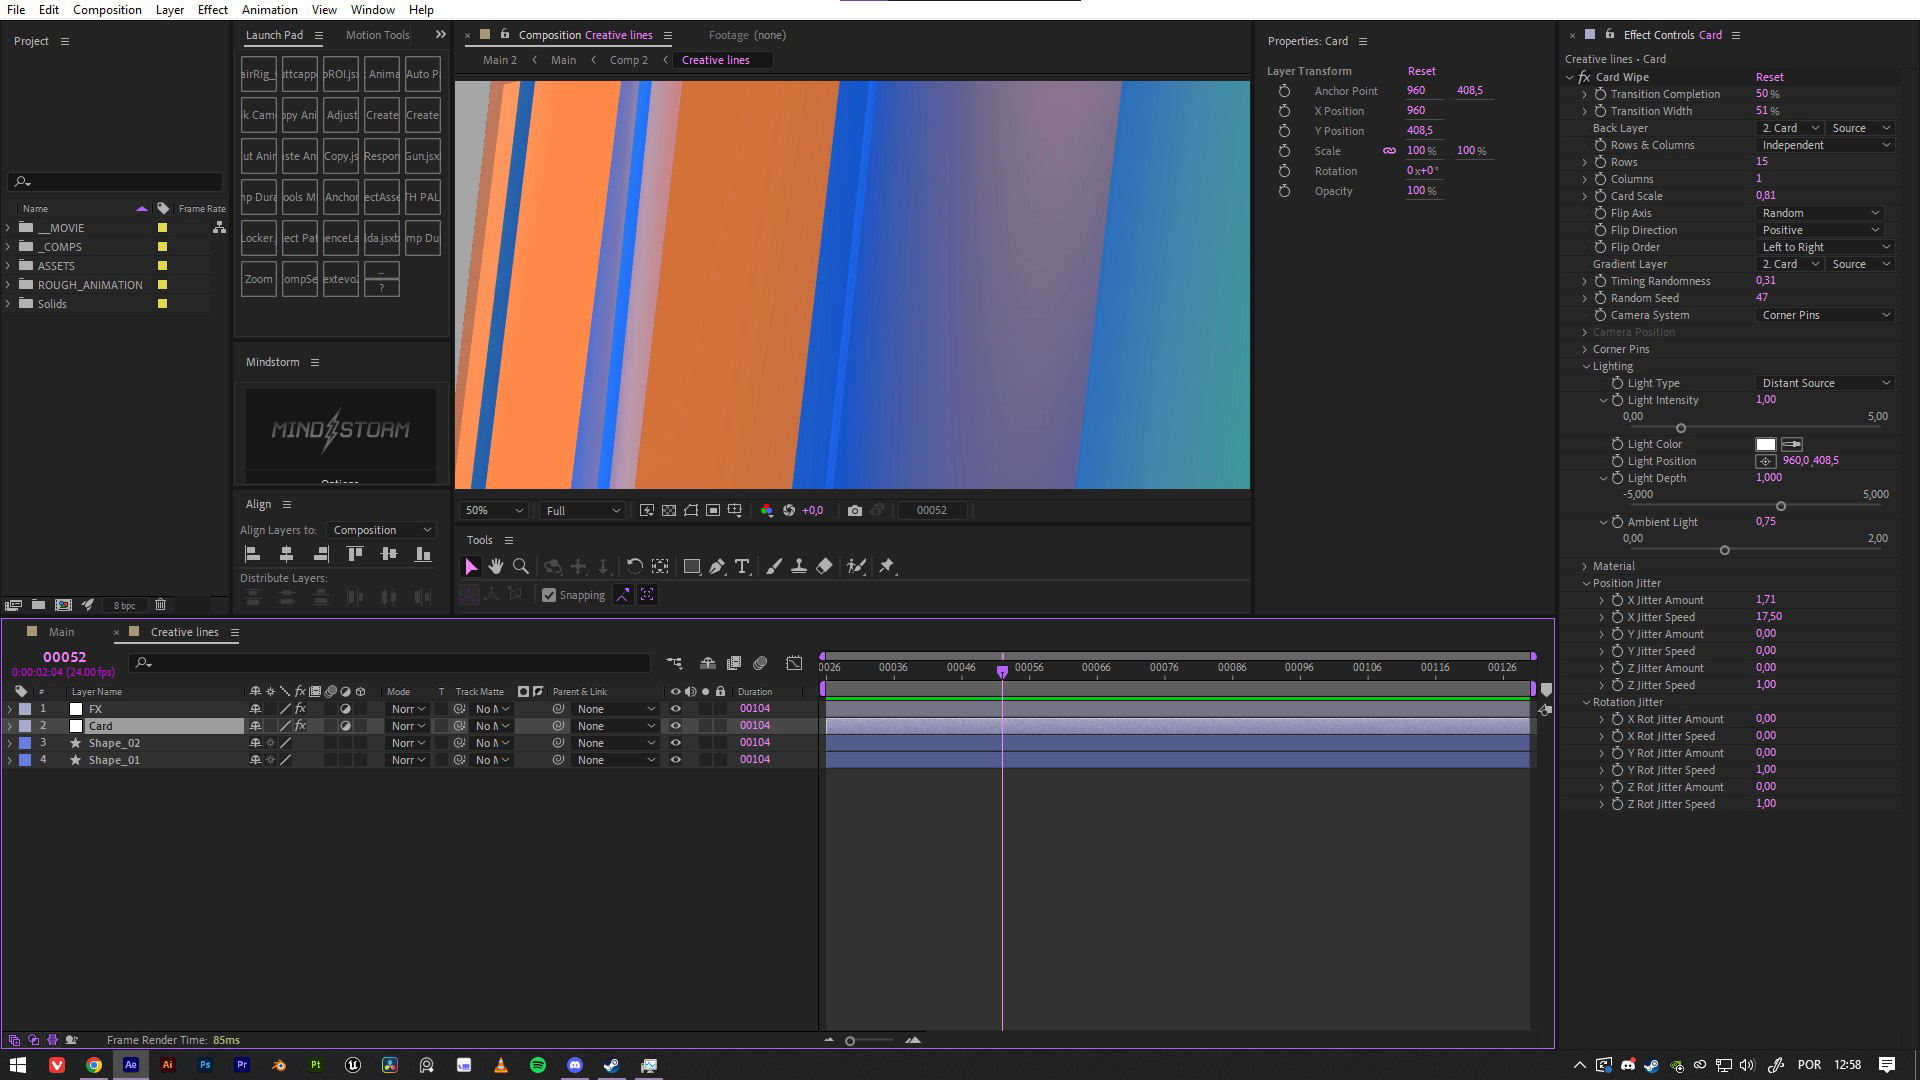
Task: Select the Puppet Pin tool
Action: 886,566
